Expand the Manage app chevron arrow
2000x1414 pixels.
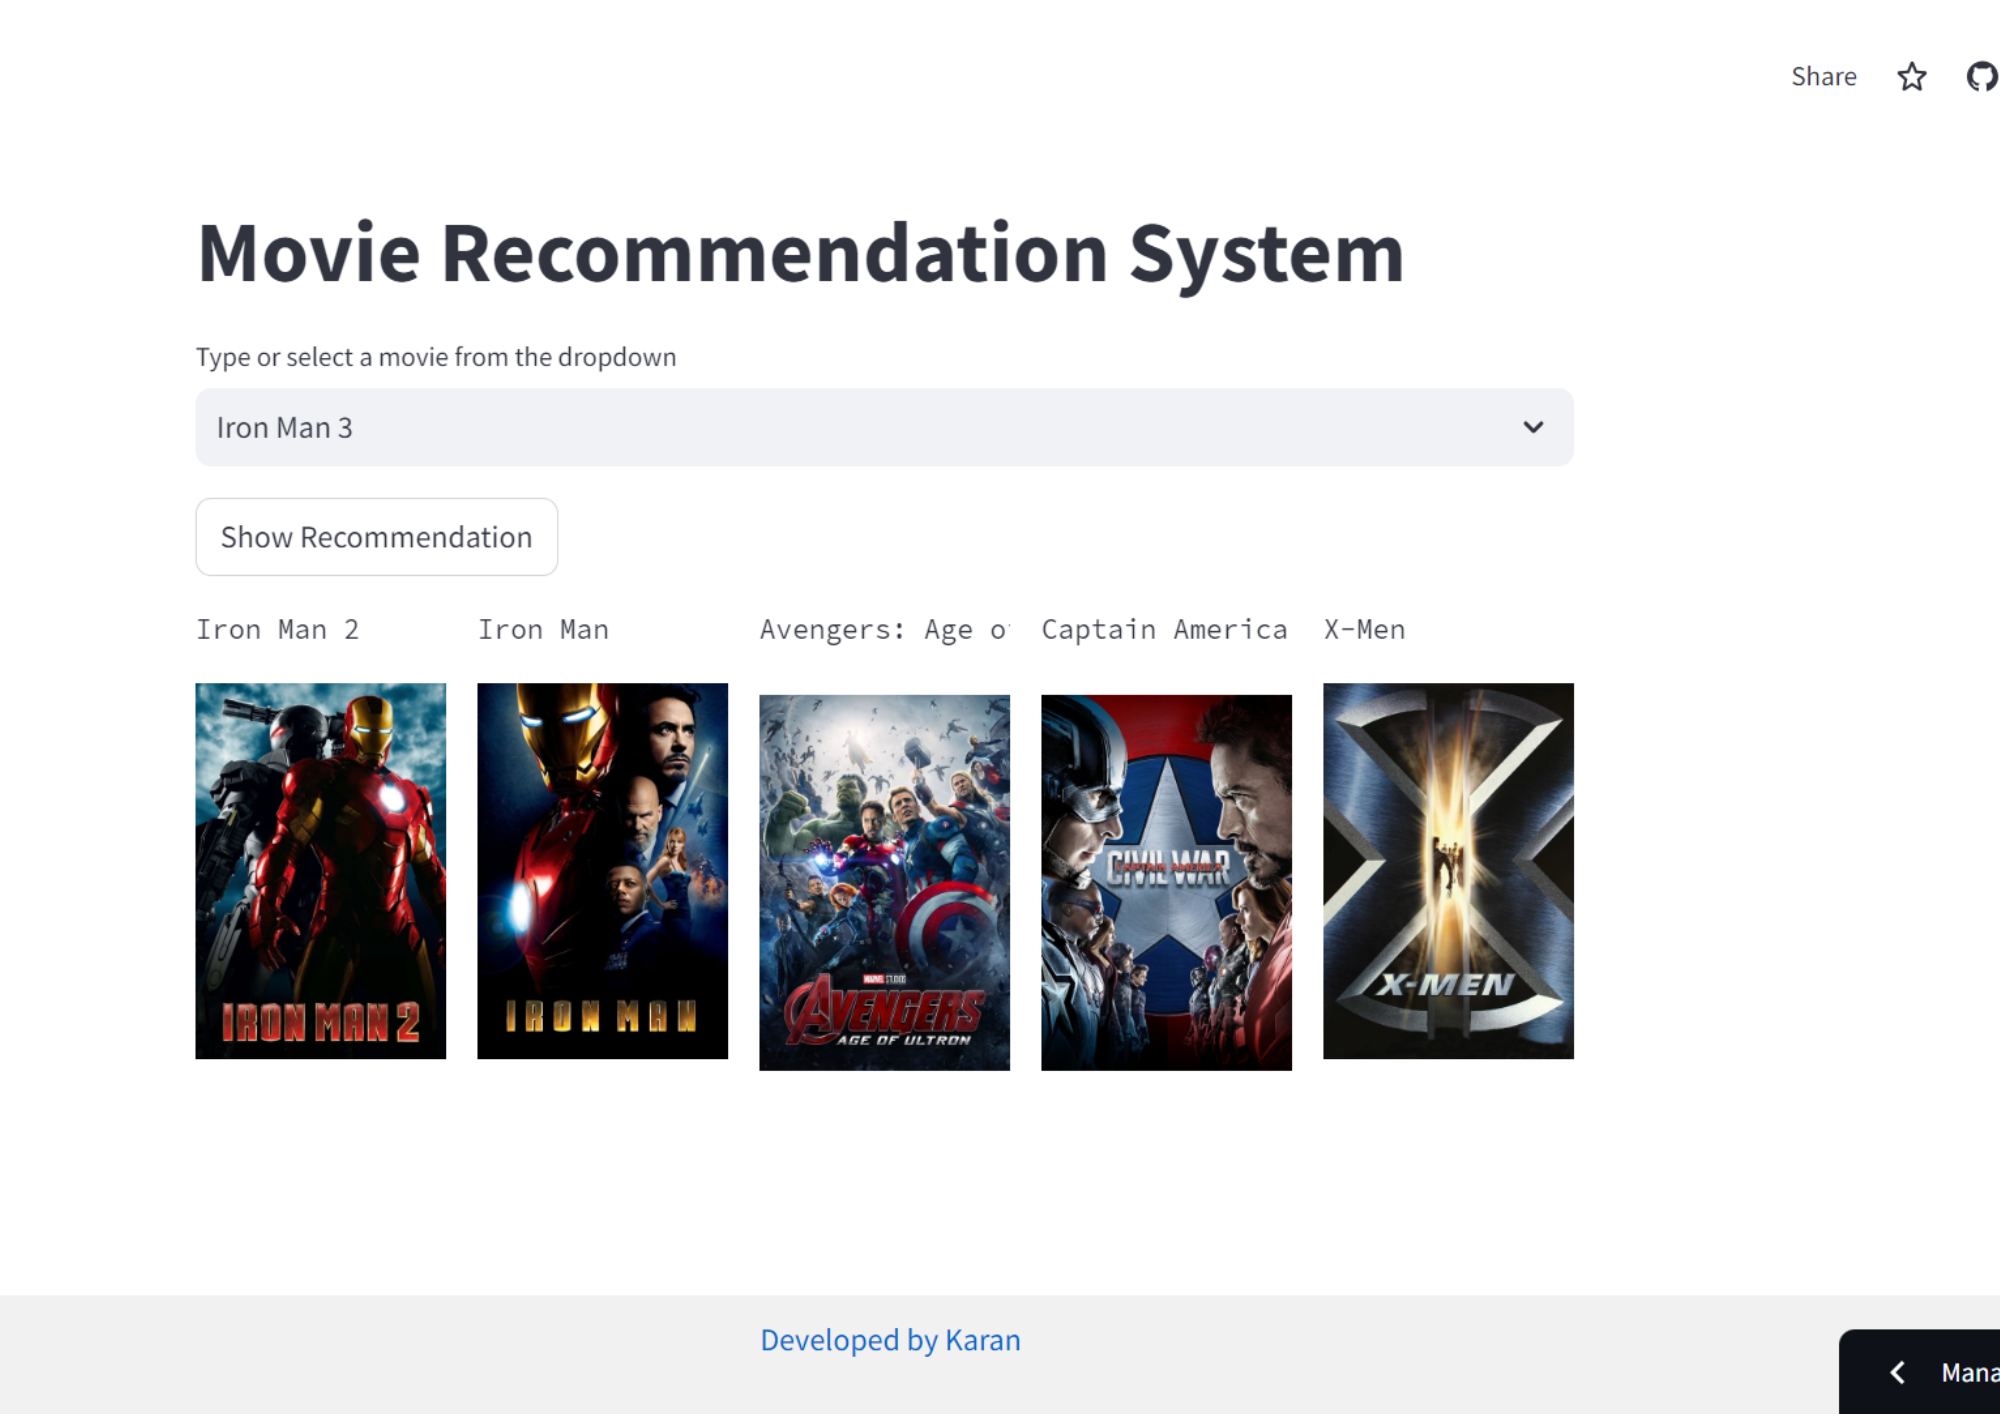pos(1897,1372)
